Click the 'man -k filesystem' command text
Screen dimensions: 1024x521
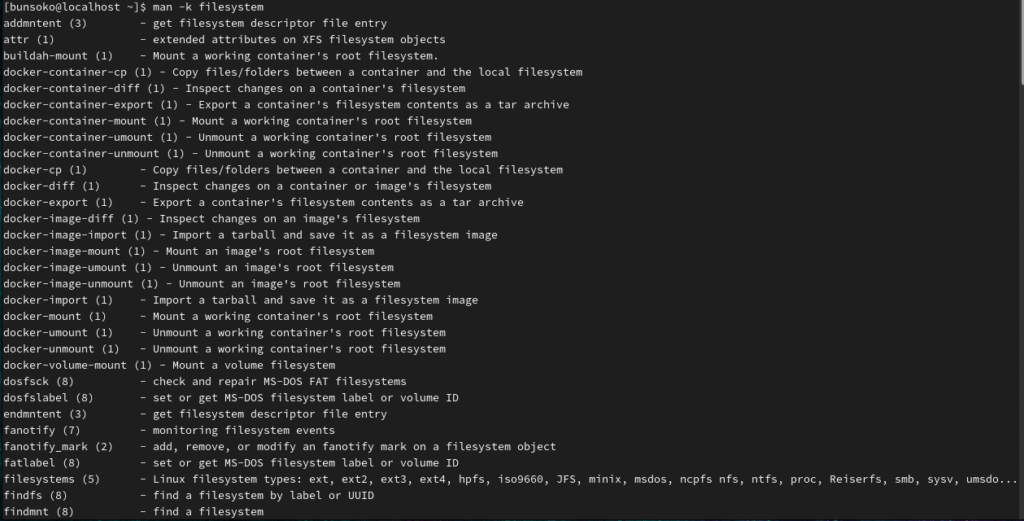point(208,7)
